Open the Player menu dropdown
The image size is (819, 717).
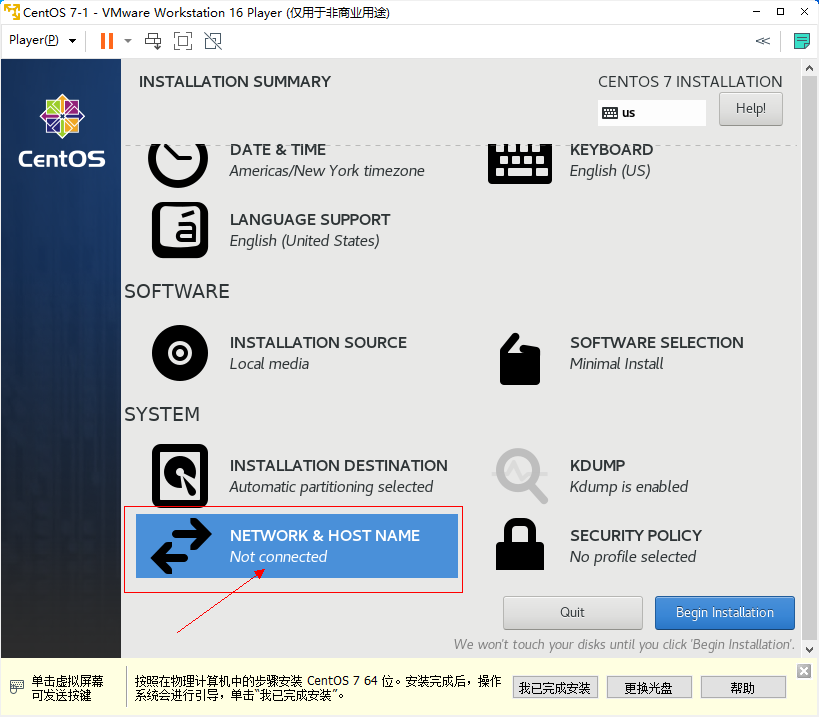[x=43, y=41]
